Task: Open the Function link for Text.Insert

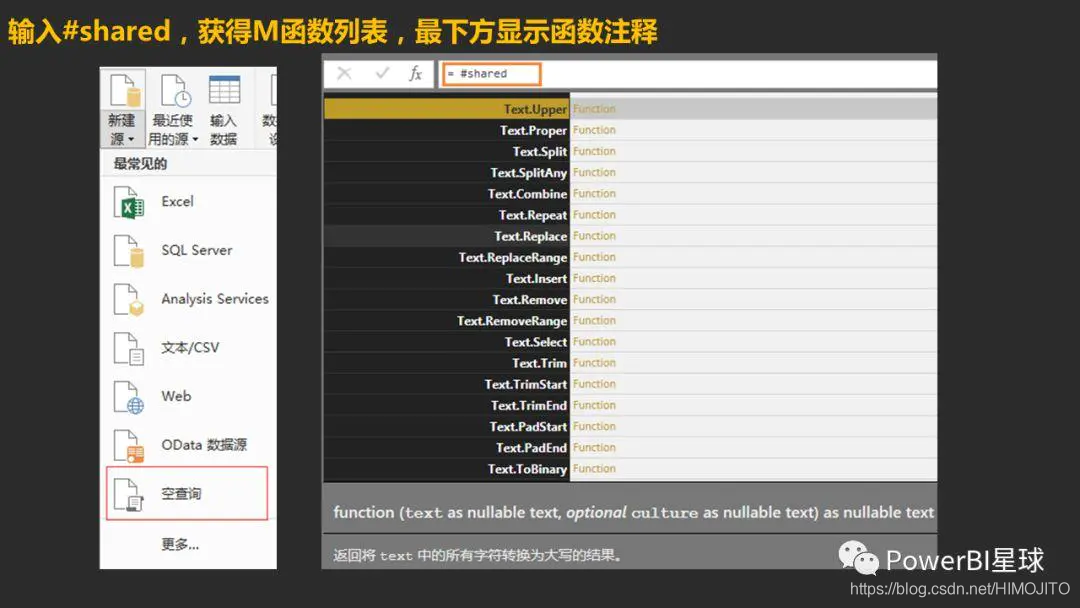Action: (594, 278)
